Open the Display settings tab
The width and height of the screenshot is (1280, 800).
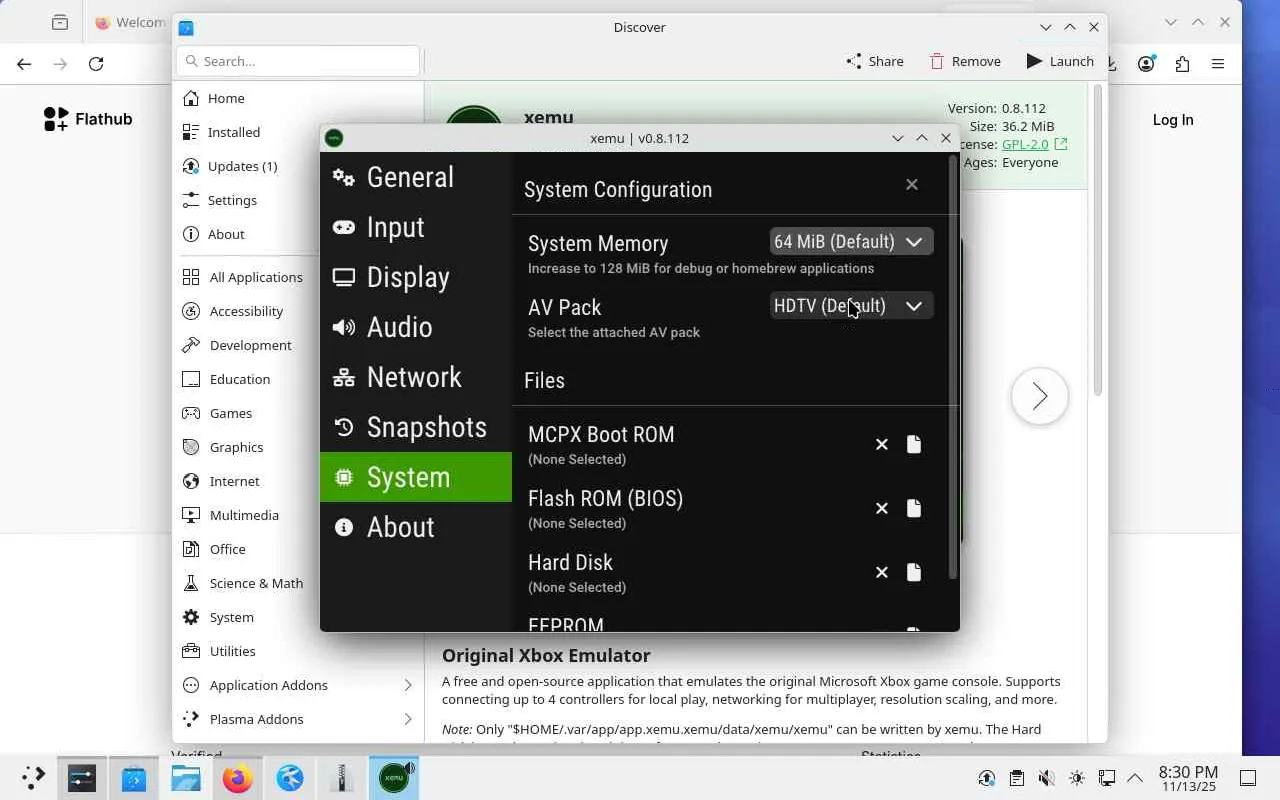[x=416, y=277]
